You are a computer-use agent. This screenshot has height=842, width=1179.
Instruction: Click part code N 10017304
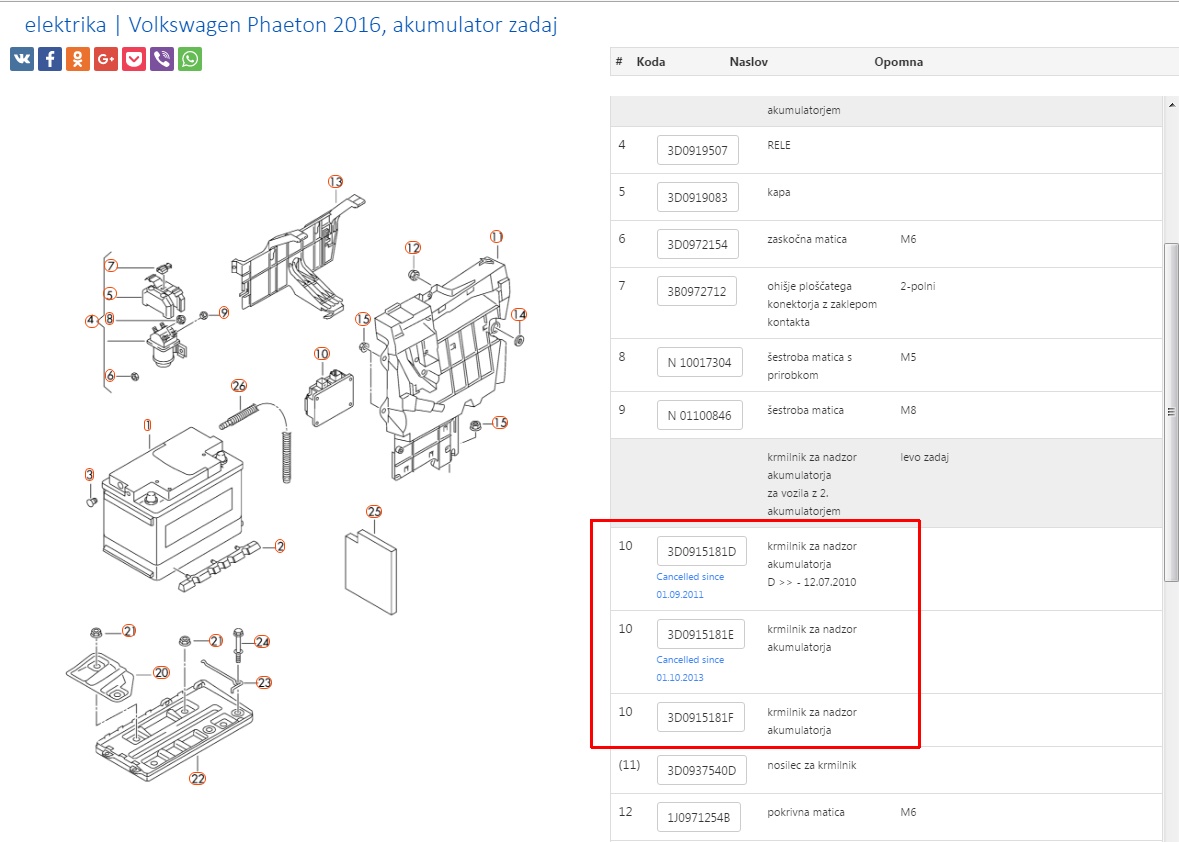(699, 363)
